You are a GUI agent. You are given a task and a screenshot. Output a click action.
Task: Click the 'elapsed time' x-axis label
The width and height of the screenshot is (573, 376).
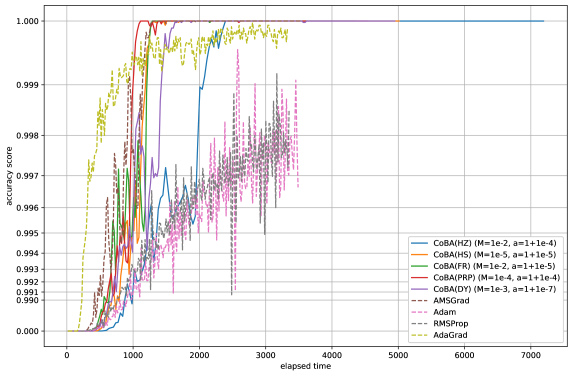pyautogui.click(x=306, y=366)
